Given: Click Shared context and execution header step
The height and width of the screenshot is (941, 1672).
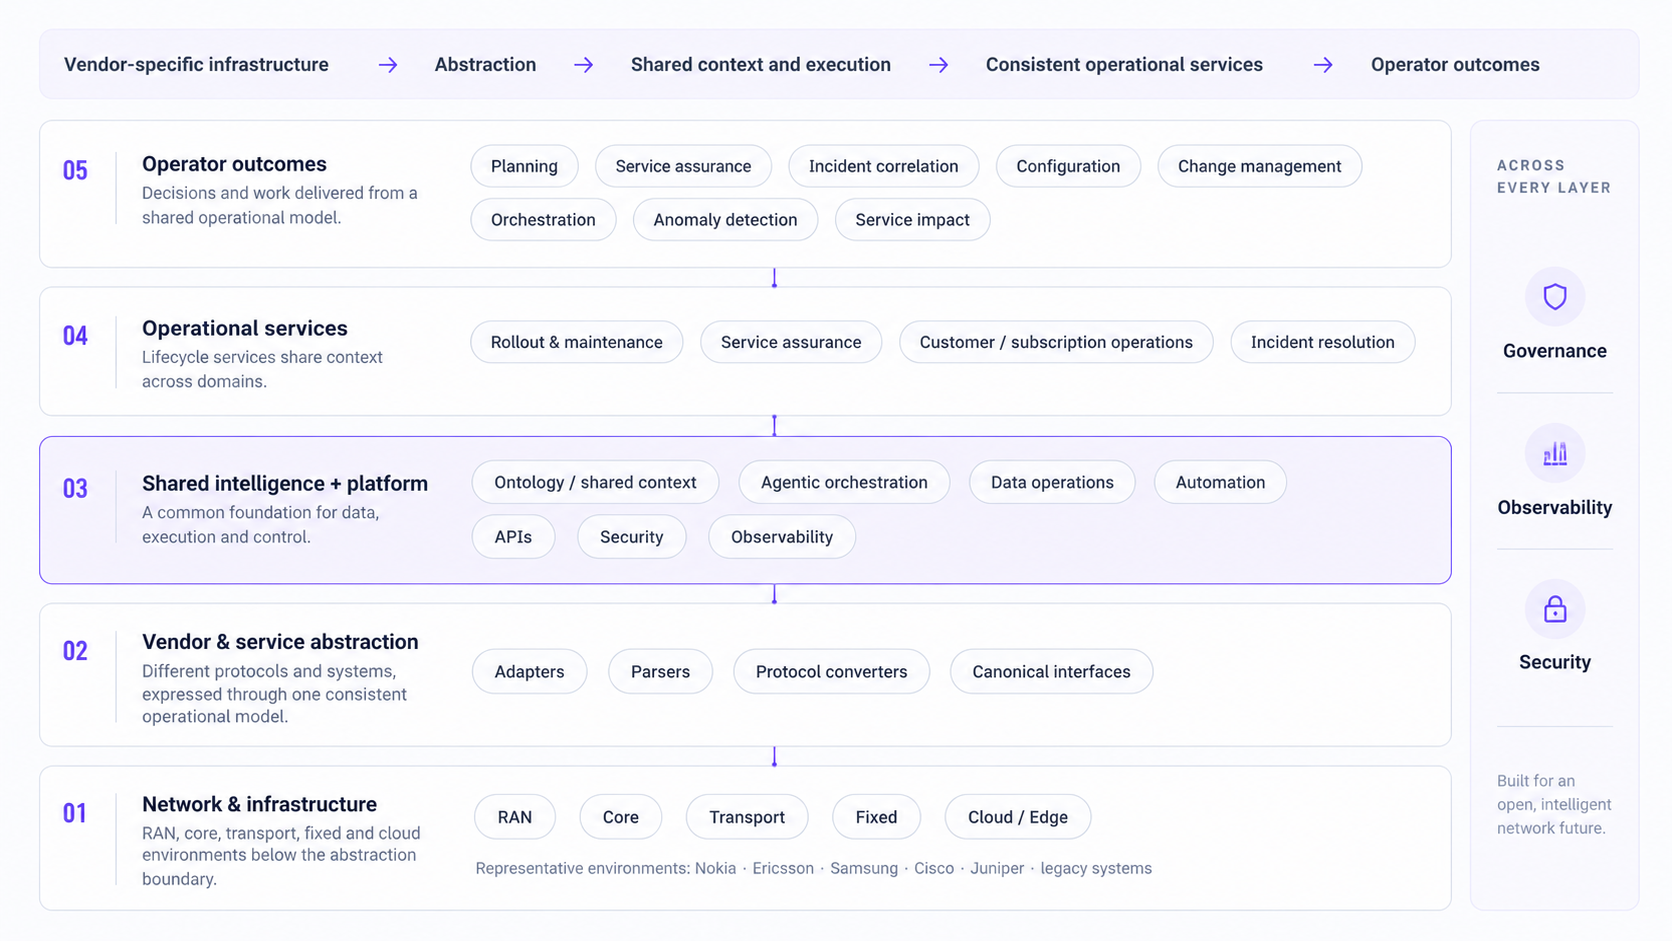Looking at the screenshot, I should click(760, 65).
